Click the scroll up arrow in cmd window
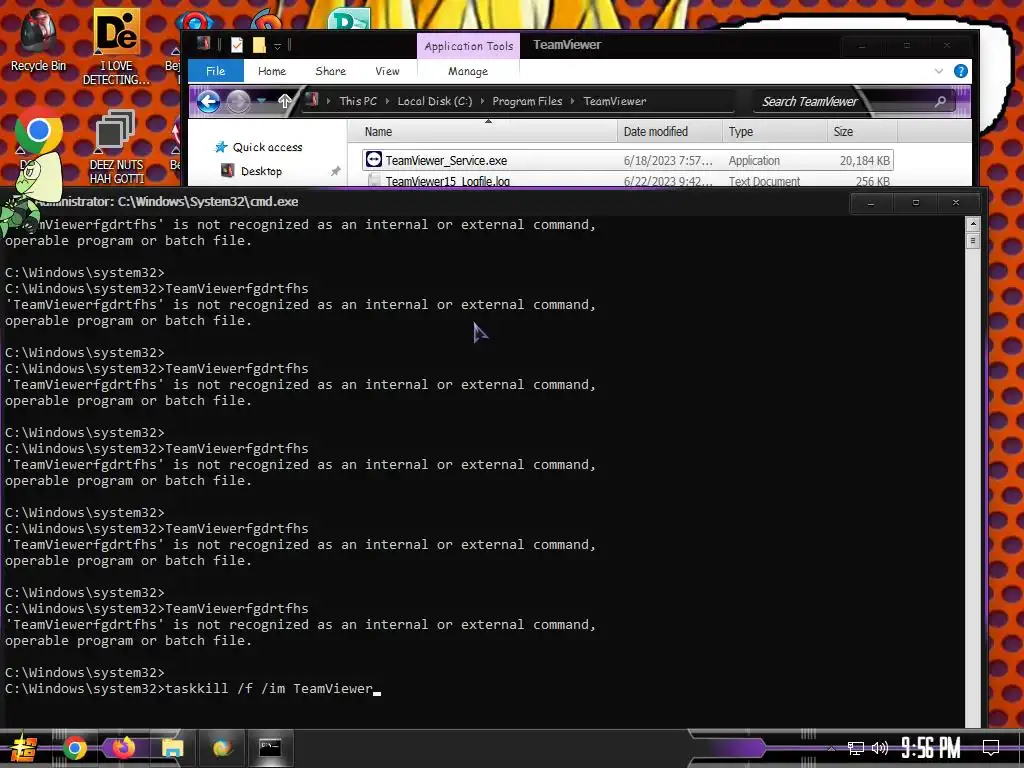Image resolution: width=1024 pixels, height=768 pixels. click(x=972, y=225)
